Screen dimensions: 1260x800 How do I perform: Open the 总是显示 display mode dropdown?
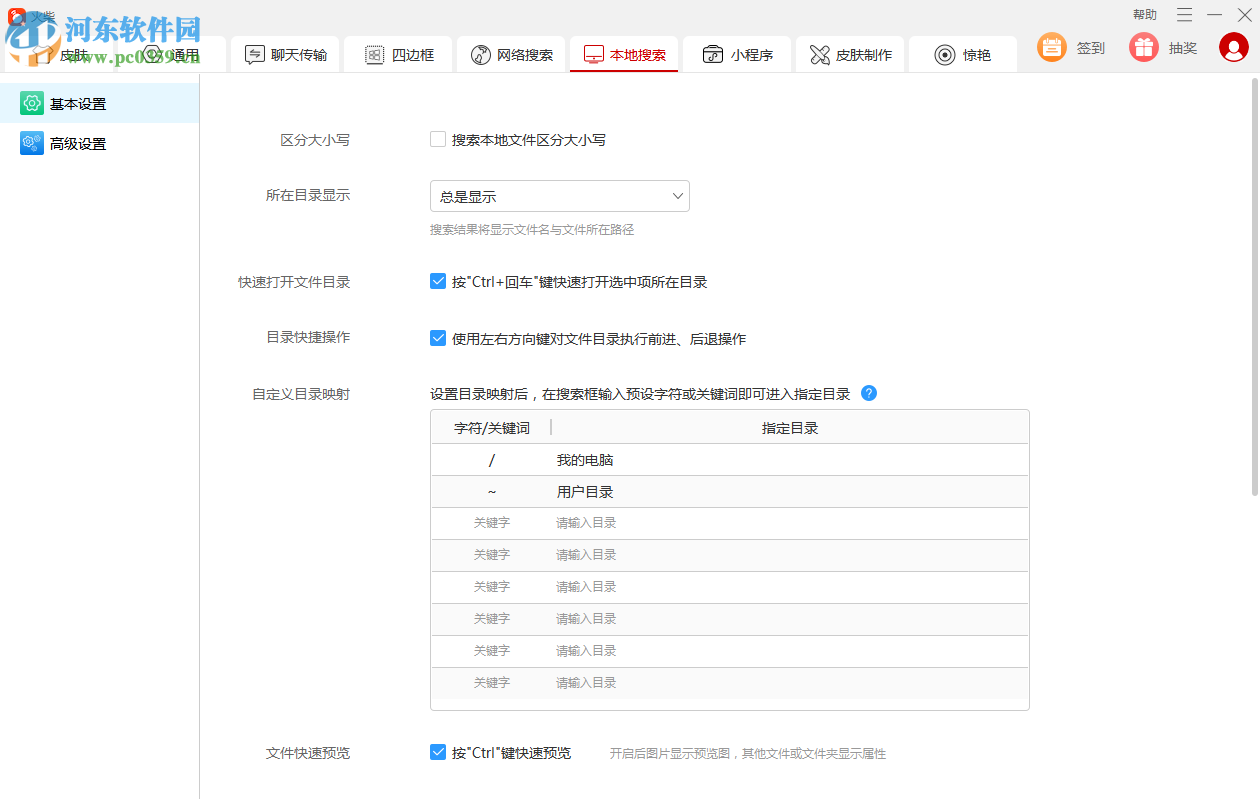tap(559, 196)
